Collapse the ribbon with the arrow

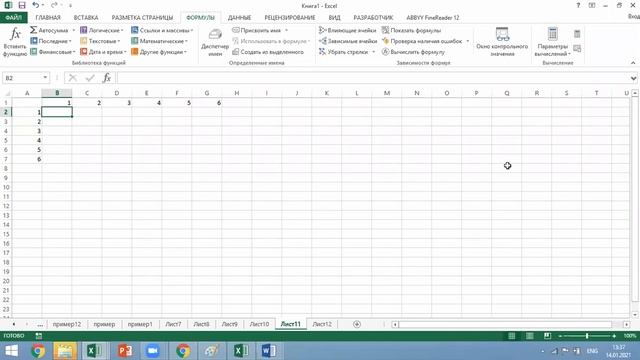click(633, 63)
